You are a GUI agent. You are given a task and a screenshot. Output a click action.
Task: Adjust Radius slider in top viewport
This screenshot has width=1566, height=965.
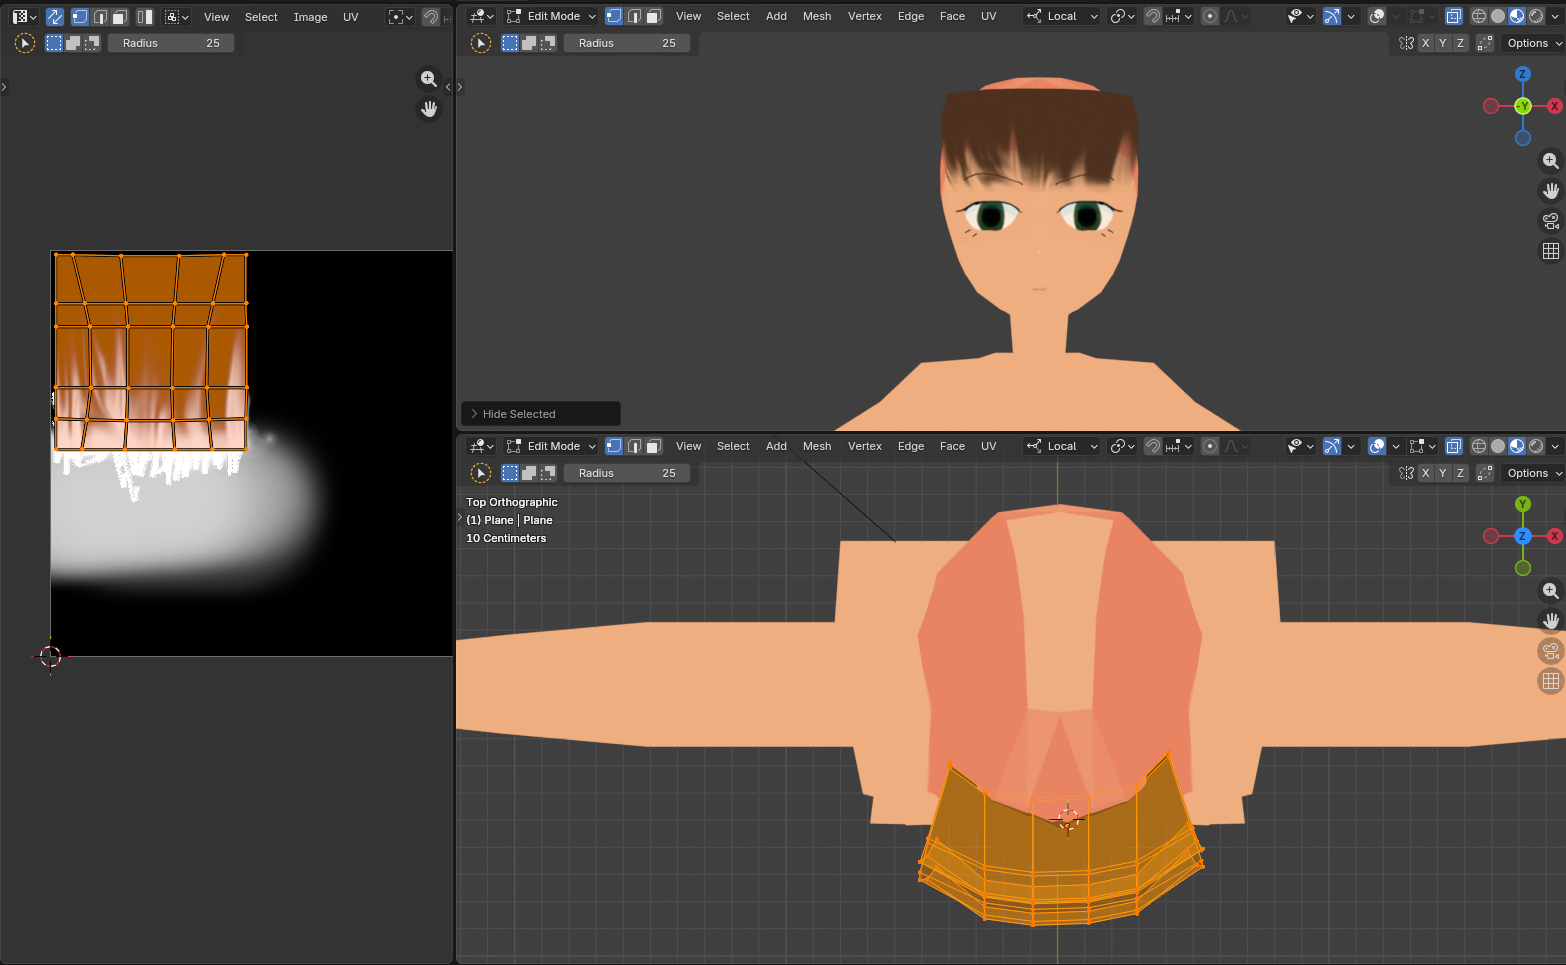click(x=627, y=43)
